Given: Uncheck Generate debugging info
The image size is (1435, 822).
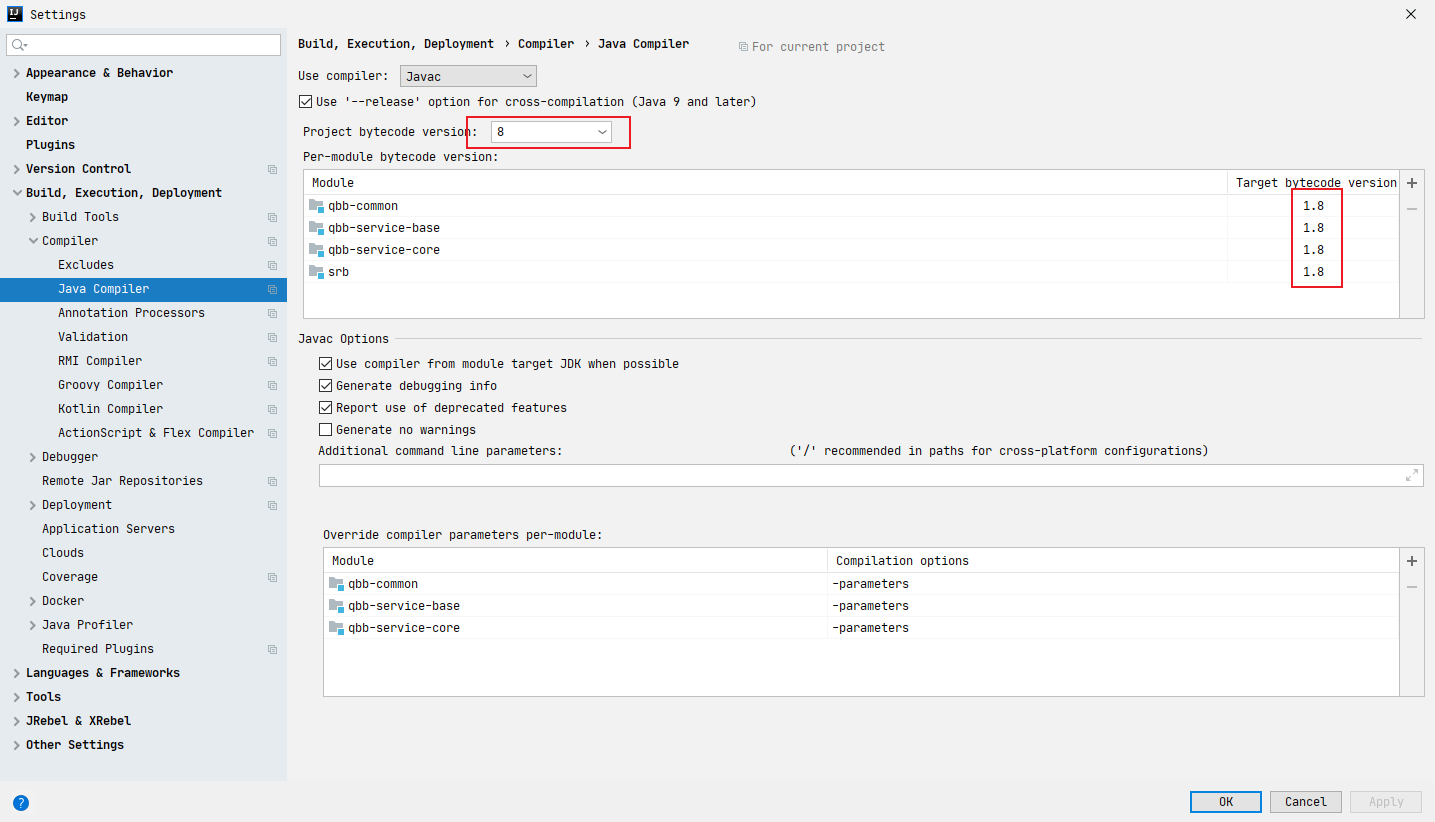Looking at the screenshot, I should point(325,386).
